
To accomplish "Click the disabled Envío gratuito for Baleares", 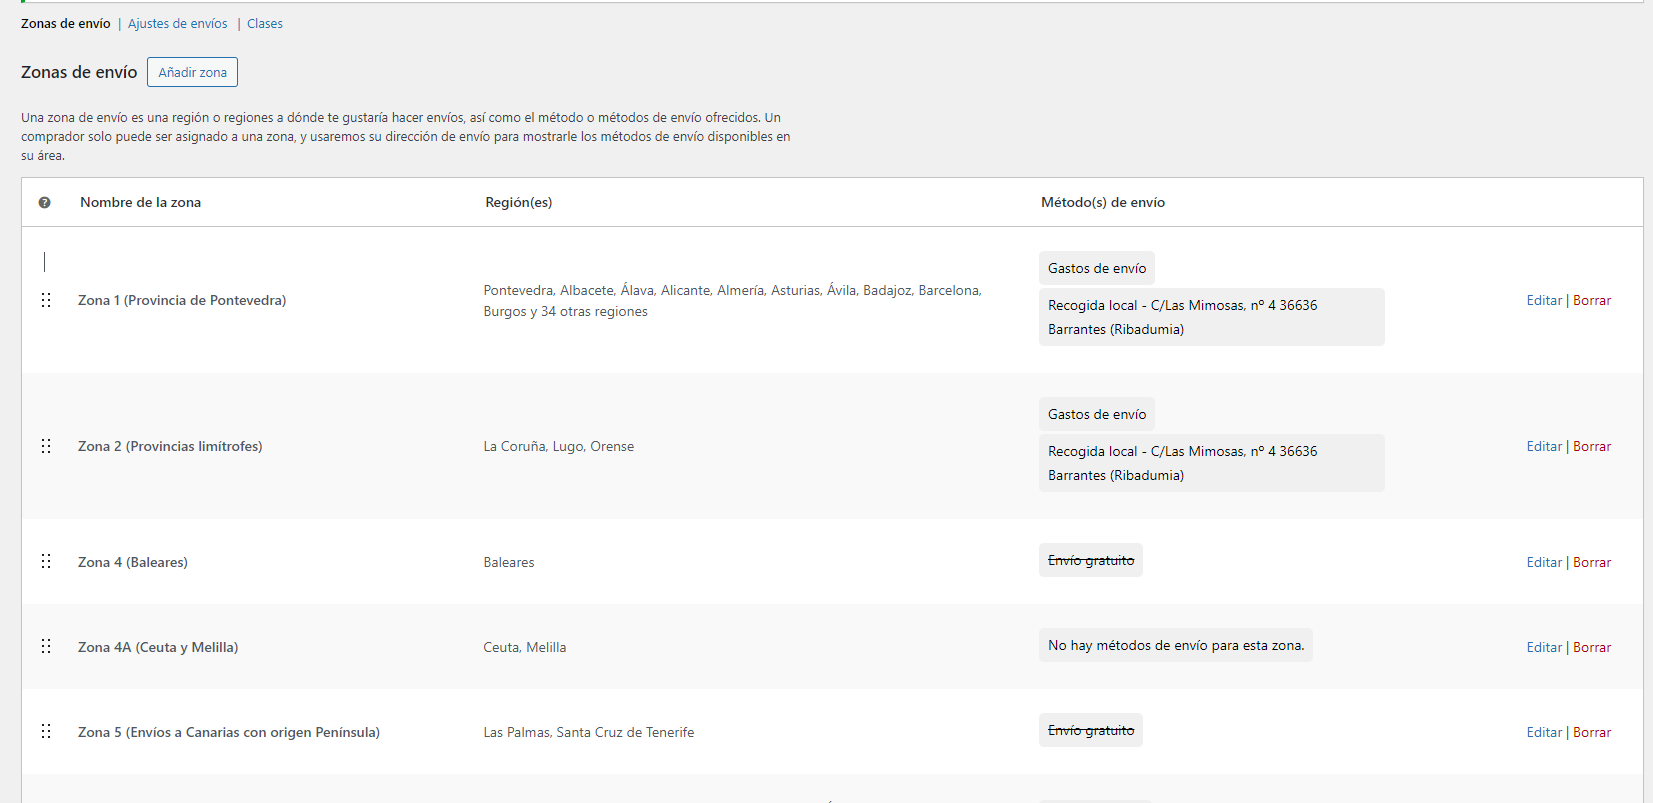I will click(1091, 561).
